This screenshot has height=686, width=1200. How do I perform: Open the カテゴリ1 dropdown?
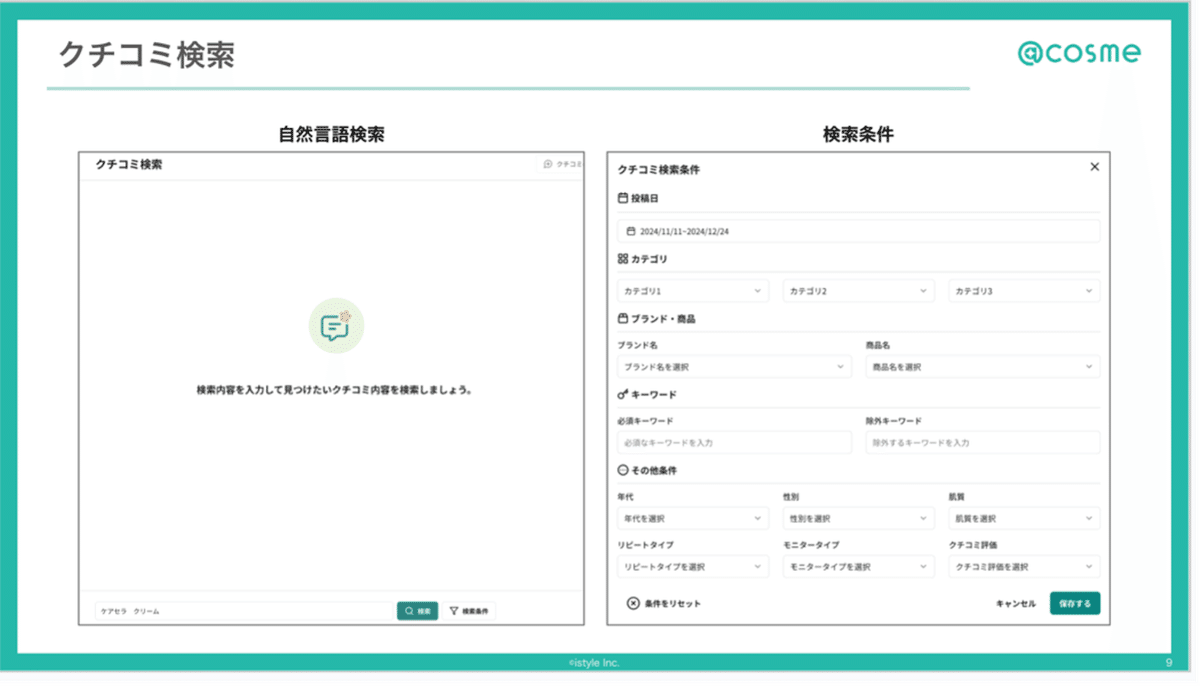[693, 291]
